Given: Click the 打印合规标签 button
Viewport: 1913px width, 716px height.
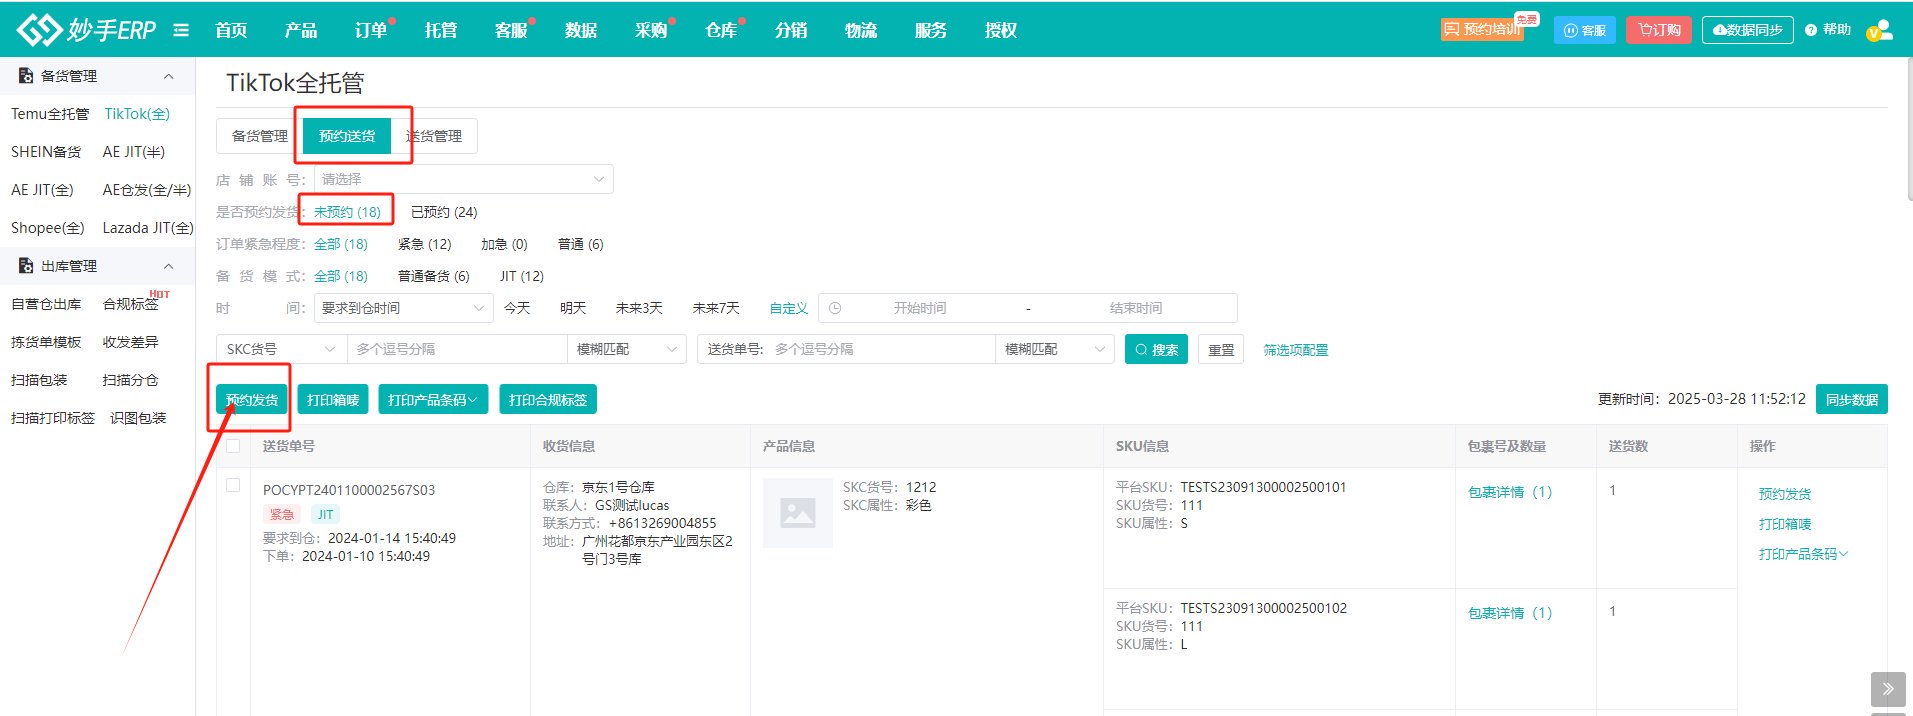Looking at the screenshot, I should tap(548, 400).
